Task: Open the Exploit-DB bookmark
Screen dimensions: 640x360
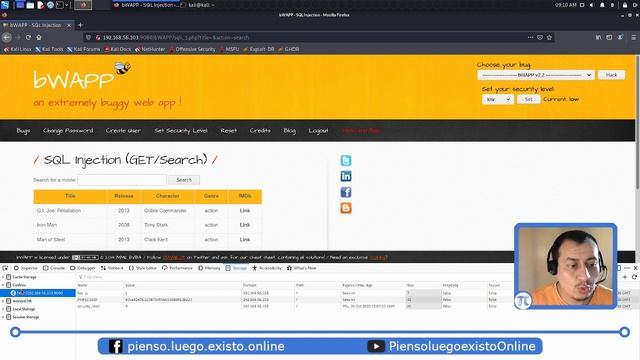Action: (x=259, y=49)
